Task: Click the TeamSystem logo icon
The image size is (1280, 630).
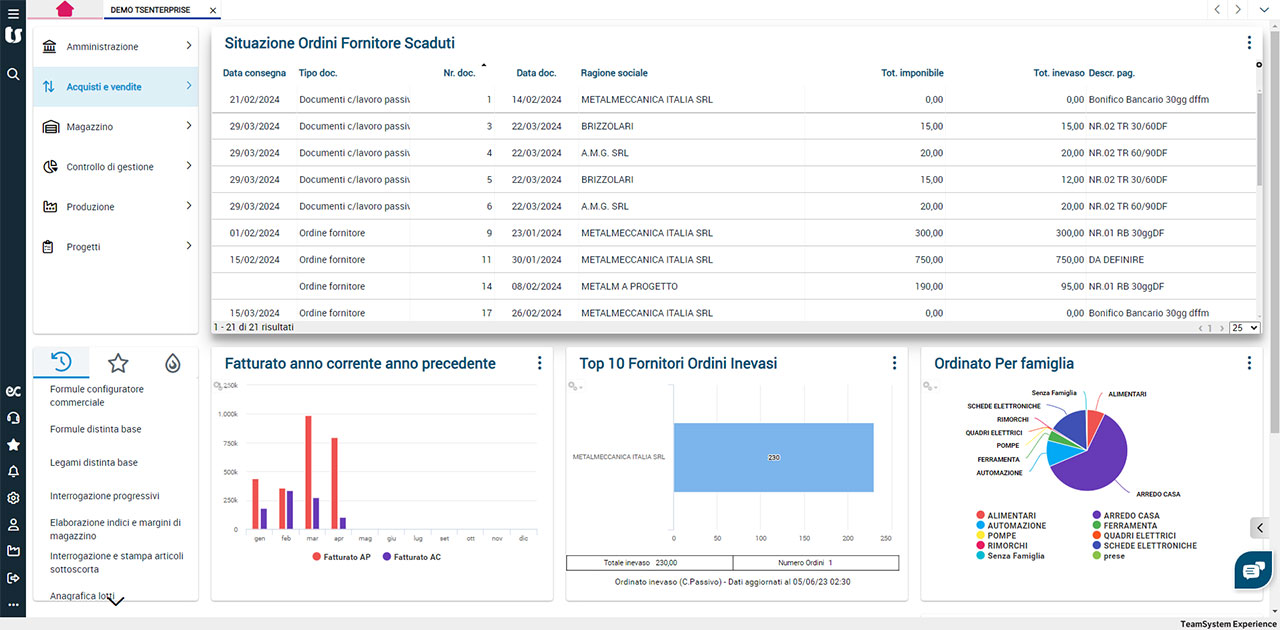Action: [x=13, y=36]
